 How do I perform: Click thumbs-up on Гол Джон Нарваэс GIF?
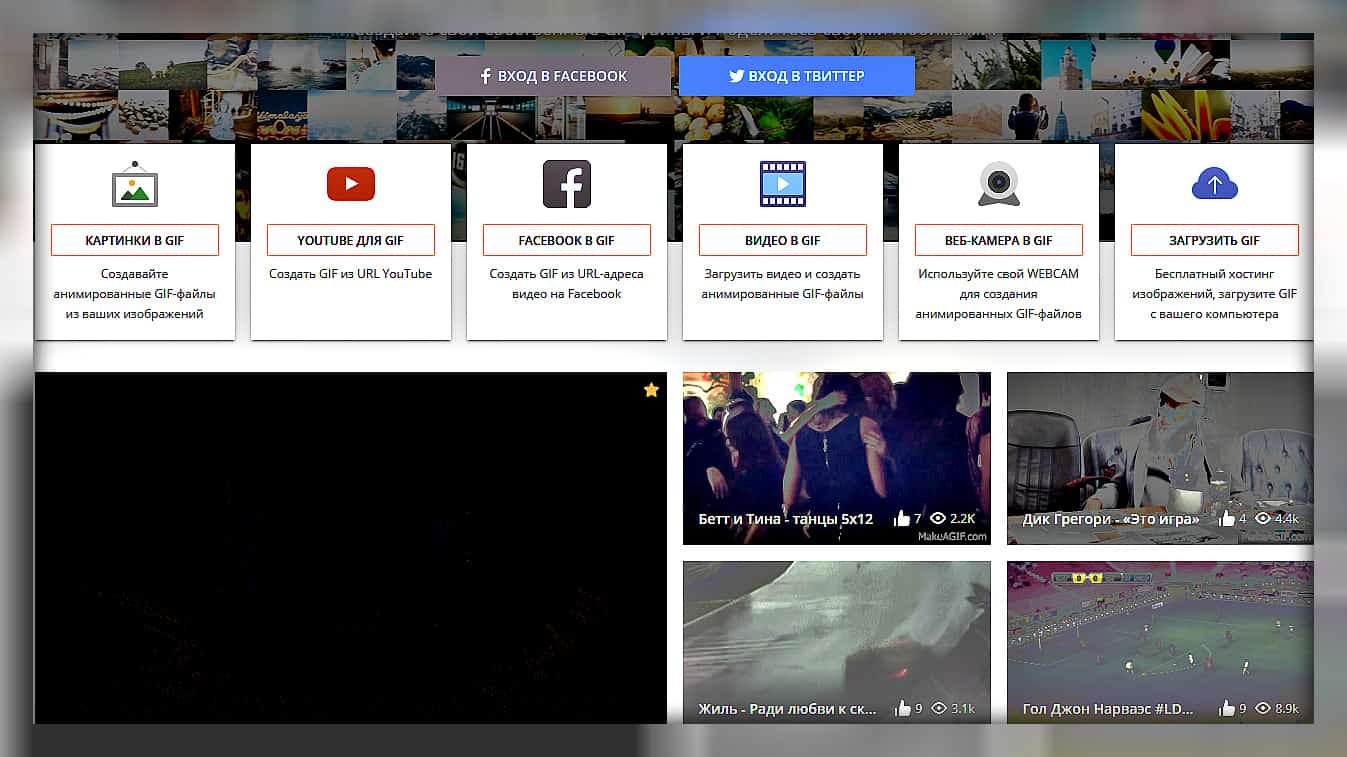[1227, 708]
